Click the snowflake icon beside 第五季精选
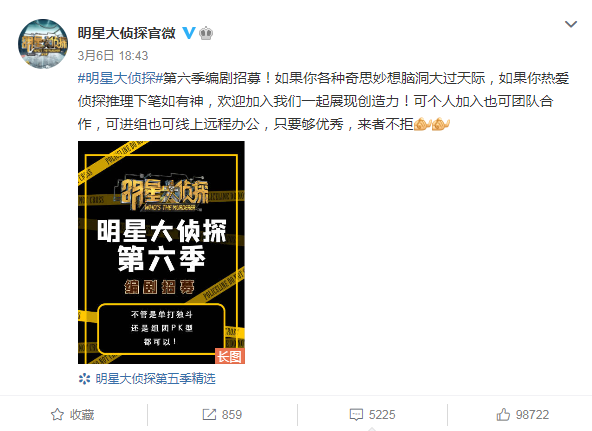The width and height of the screenshot is (592, 431). point(84,379)
